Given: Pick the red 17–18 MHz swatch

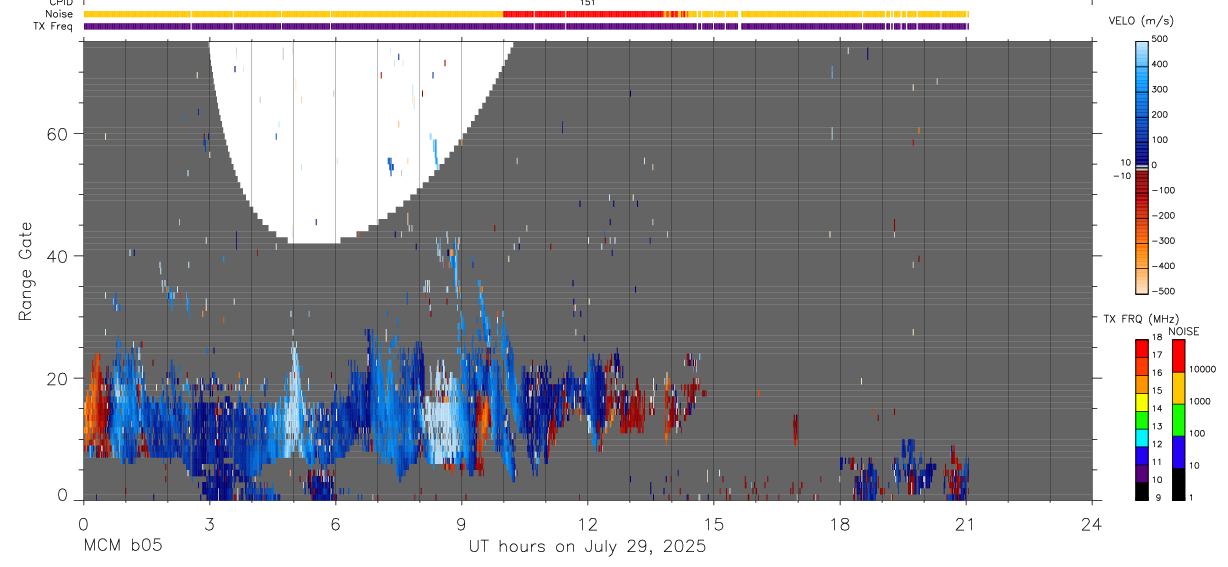Looking at the screenshot, I should click(x=1141, y=348).
